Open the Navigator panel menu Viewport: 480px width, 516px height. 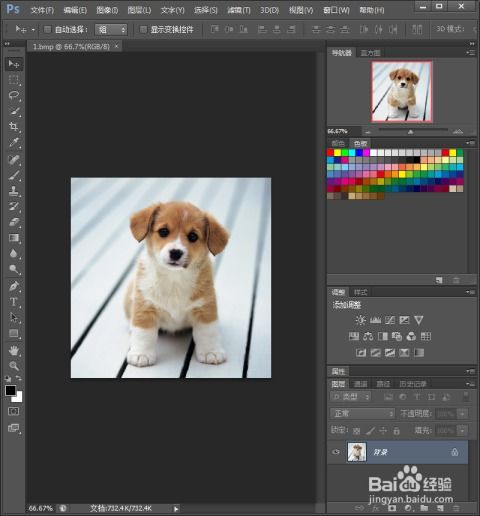point(470,53)
